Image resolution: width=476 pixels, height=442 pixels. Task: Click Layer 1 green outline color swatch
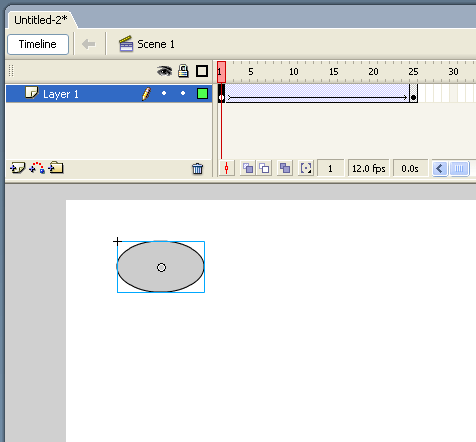(202, 94)
